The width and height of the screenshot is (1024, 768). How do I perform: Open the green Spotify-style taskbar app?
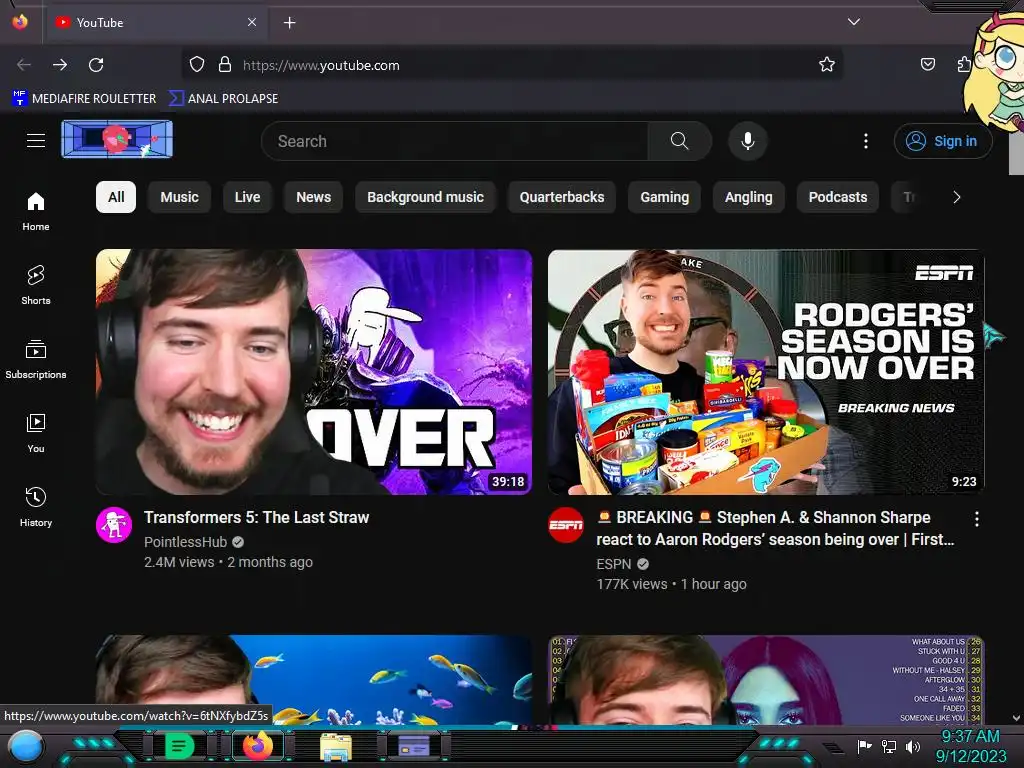(179, 746)
